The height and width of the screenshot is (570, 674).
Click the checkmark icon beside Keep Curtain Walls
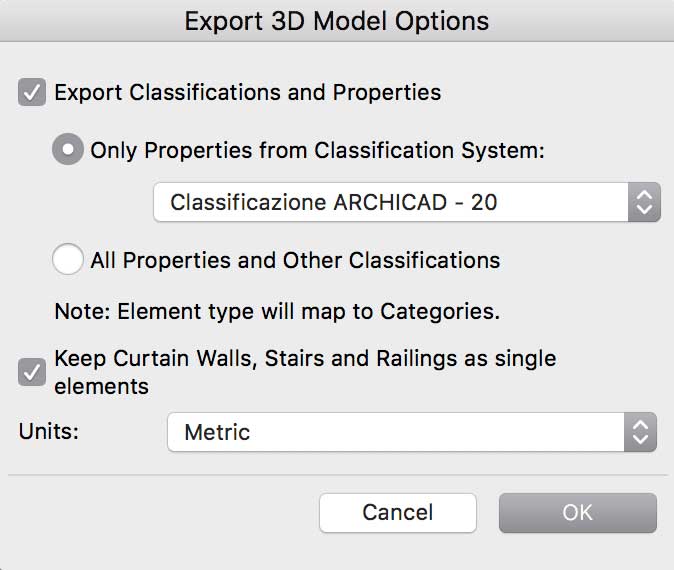tap(32, 372)
